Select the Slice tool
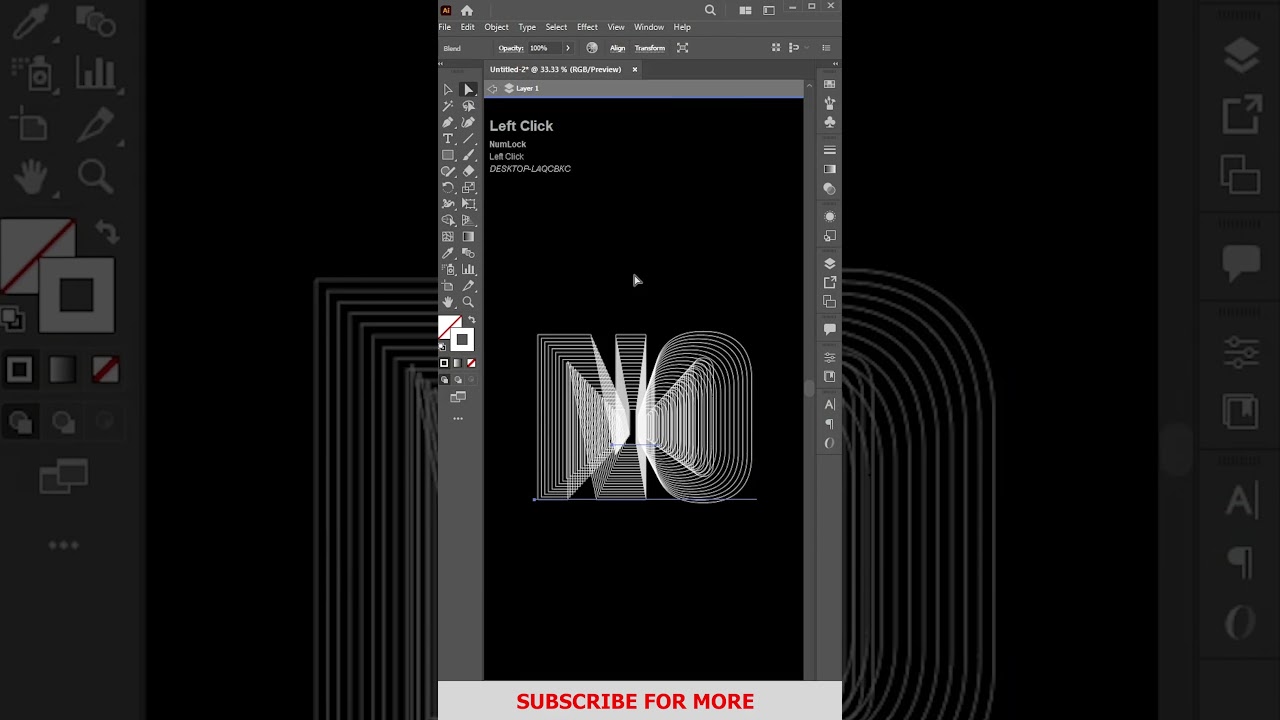 click(468, 286)
